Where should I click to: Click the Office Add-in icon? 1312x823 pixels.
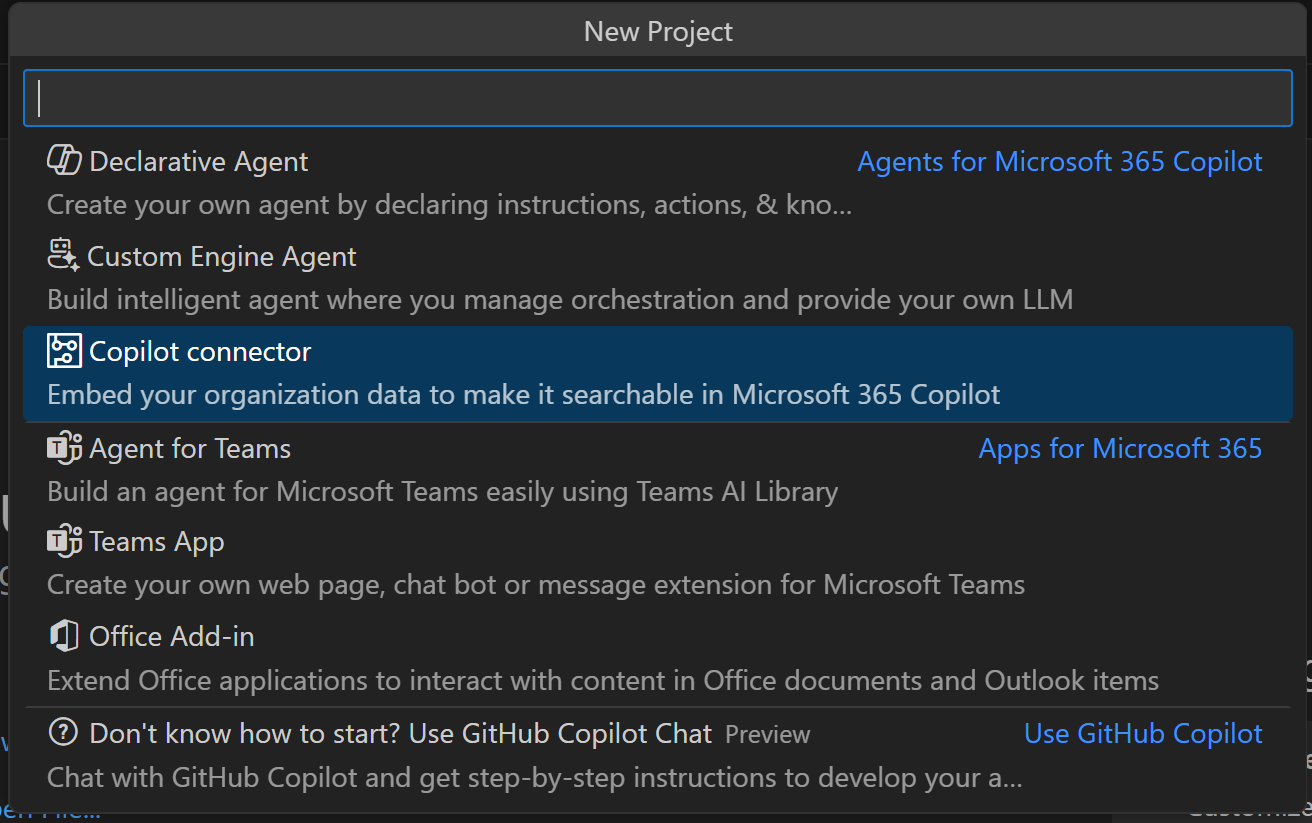point(64,636)
